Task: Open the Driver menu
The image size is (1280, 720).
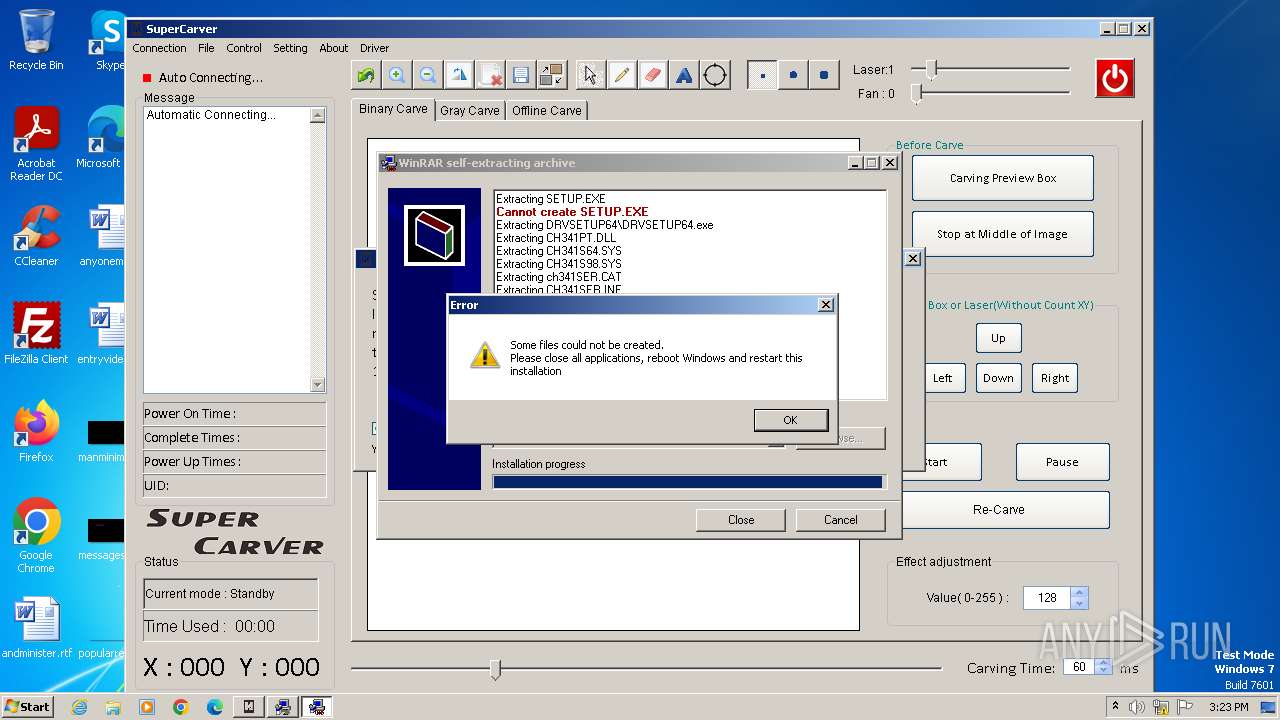Action: coord(375,48)
